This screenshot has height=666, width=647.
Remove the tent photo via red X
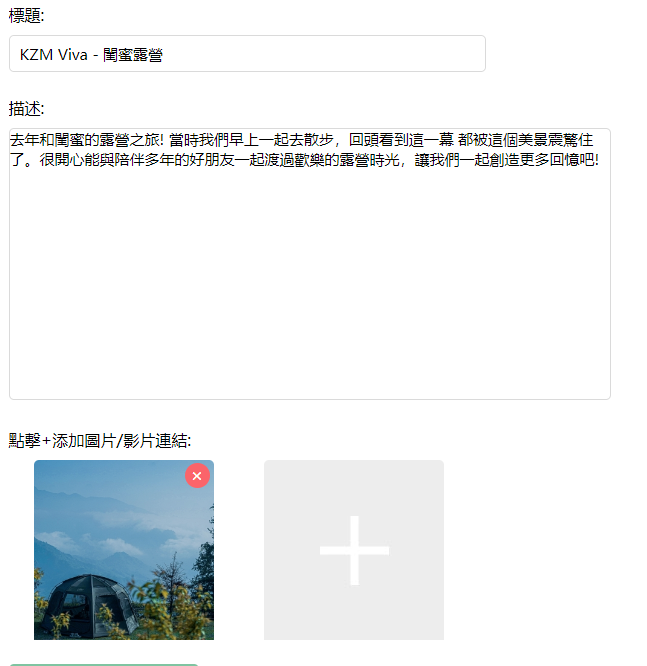[x=197, y=476]
